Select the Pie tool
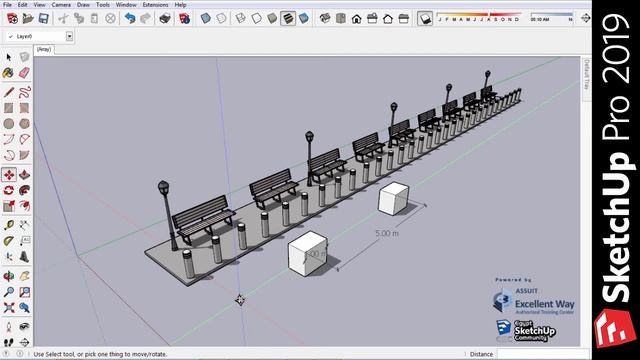The height and width of the screenshot is (360, 640). (x=24, y=155)
